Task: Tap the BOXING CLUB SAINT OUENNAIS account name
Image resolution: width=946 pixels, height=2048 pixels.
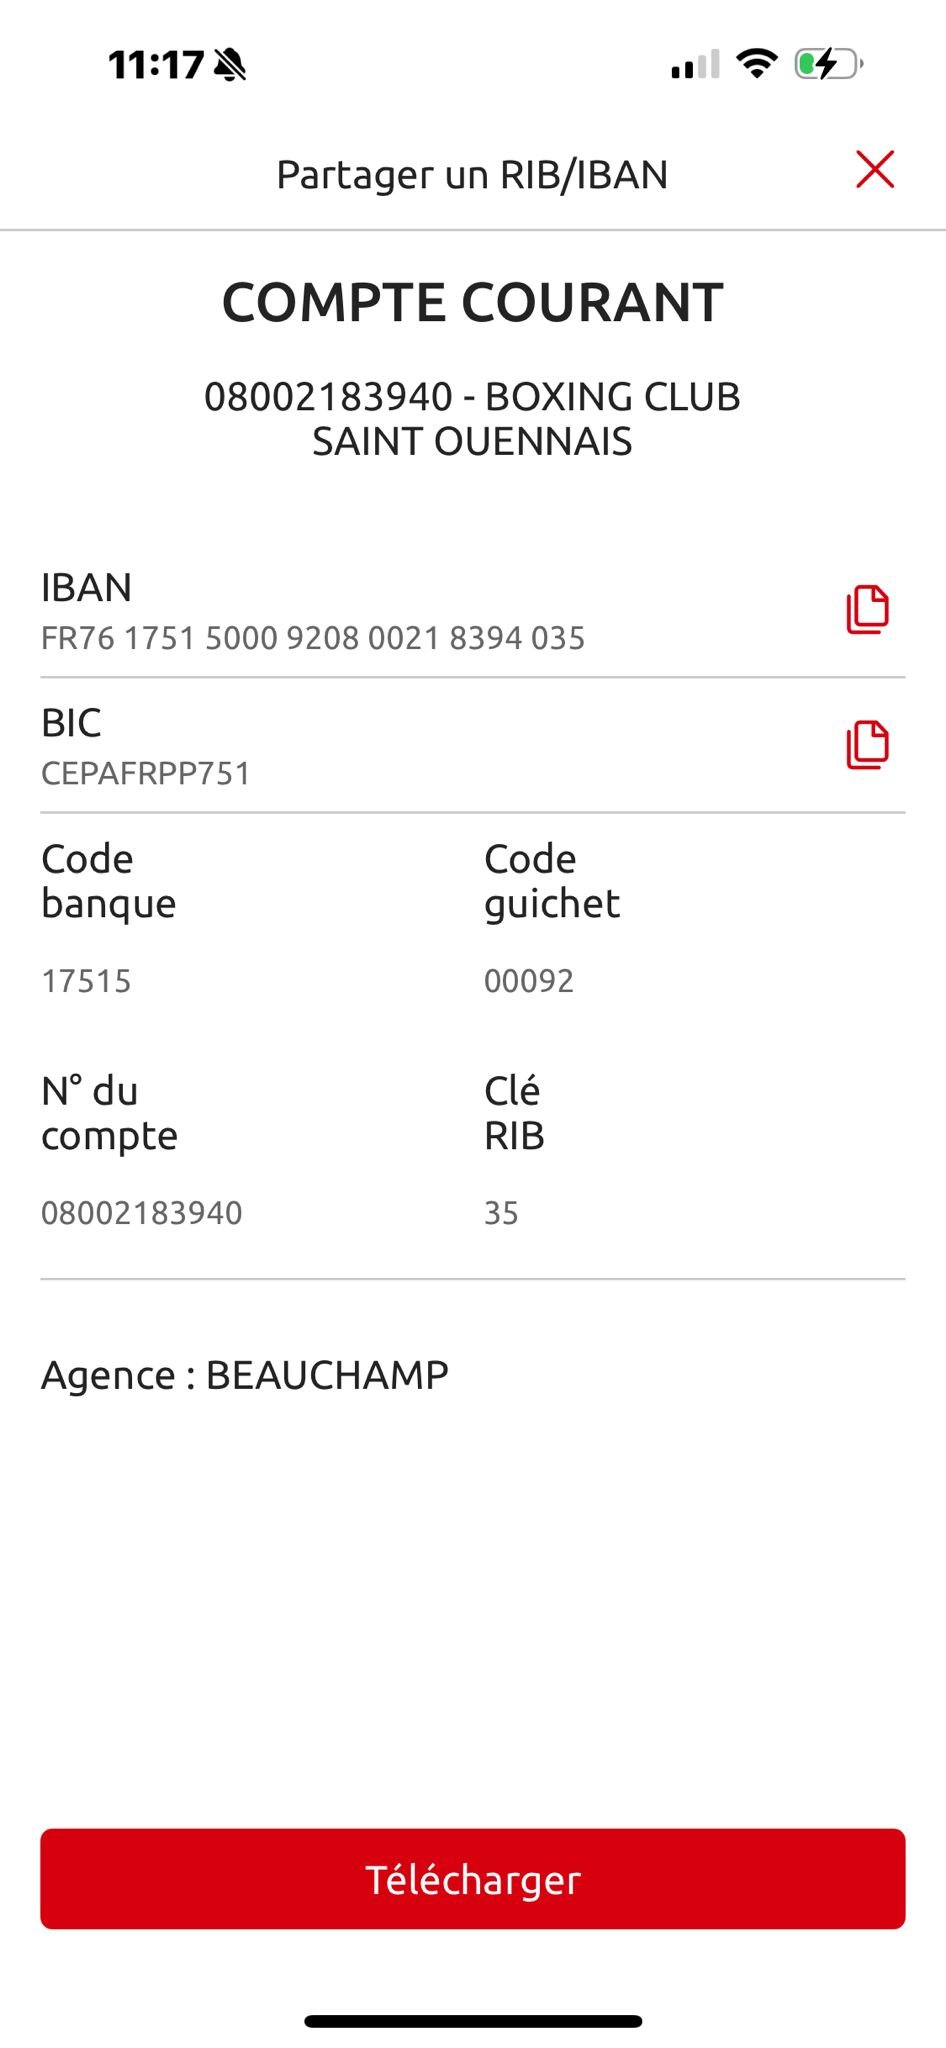Action: coord(473,419)
